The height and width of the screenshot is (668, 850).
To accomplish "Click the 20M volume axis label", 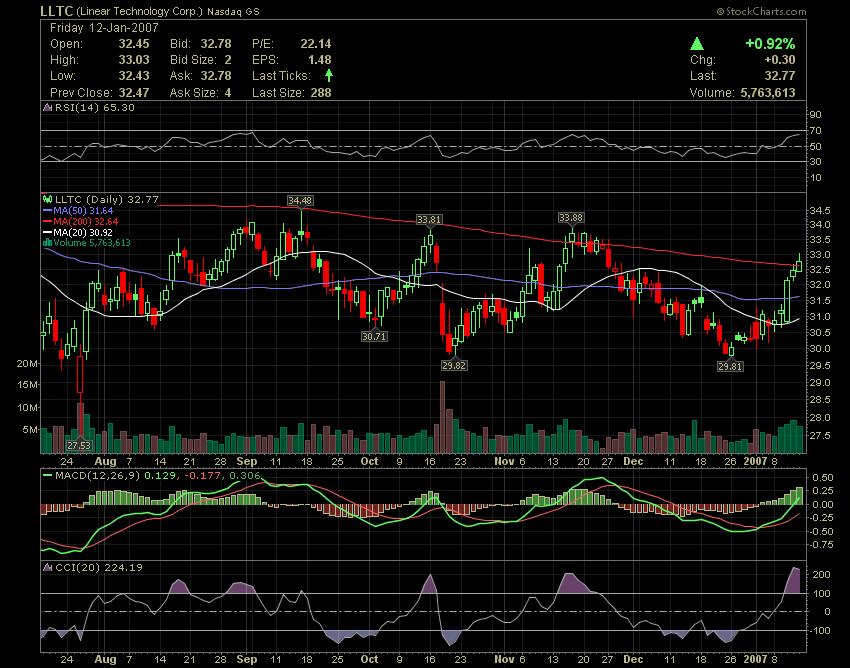I will 27,363.
